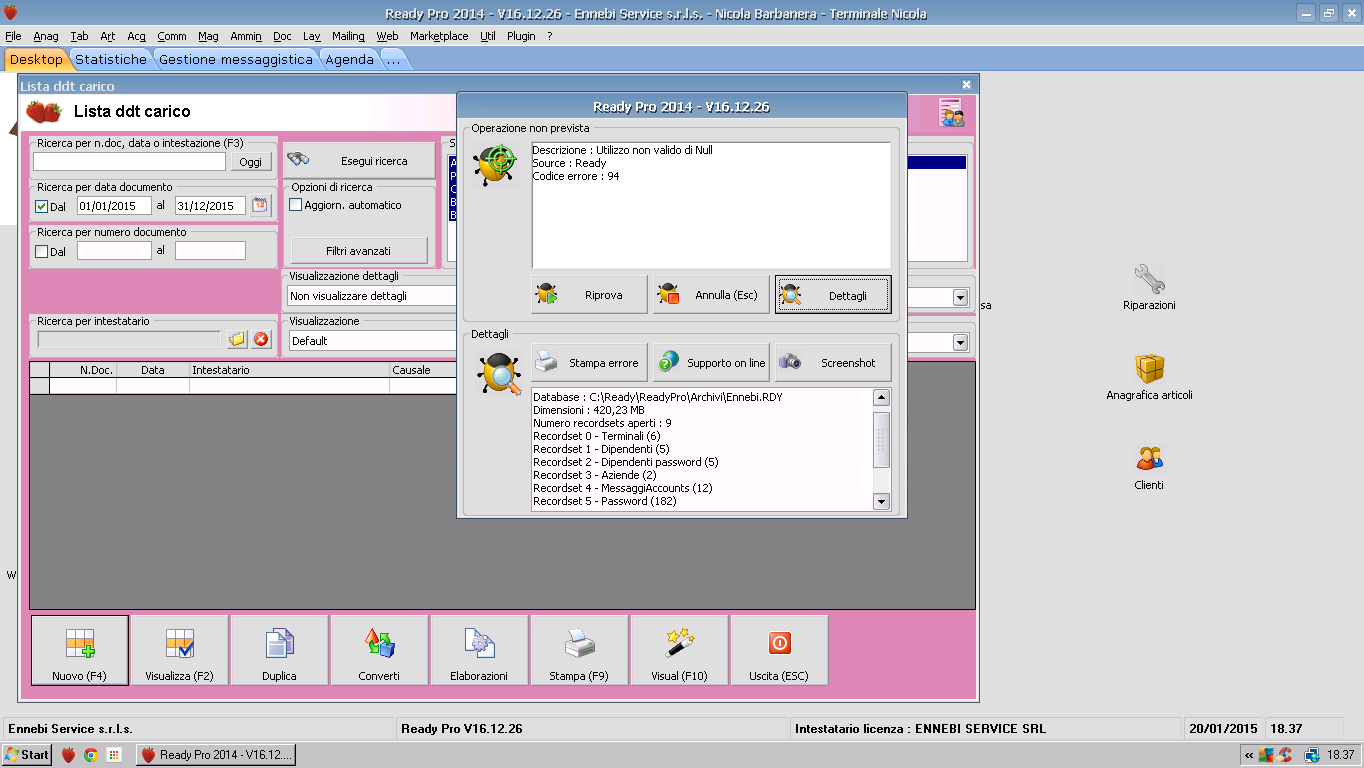Open the Clienti desktop icon
Screen dimensions: 1364x768
click(x=1149, y=466)
